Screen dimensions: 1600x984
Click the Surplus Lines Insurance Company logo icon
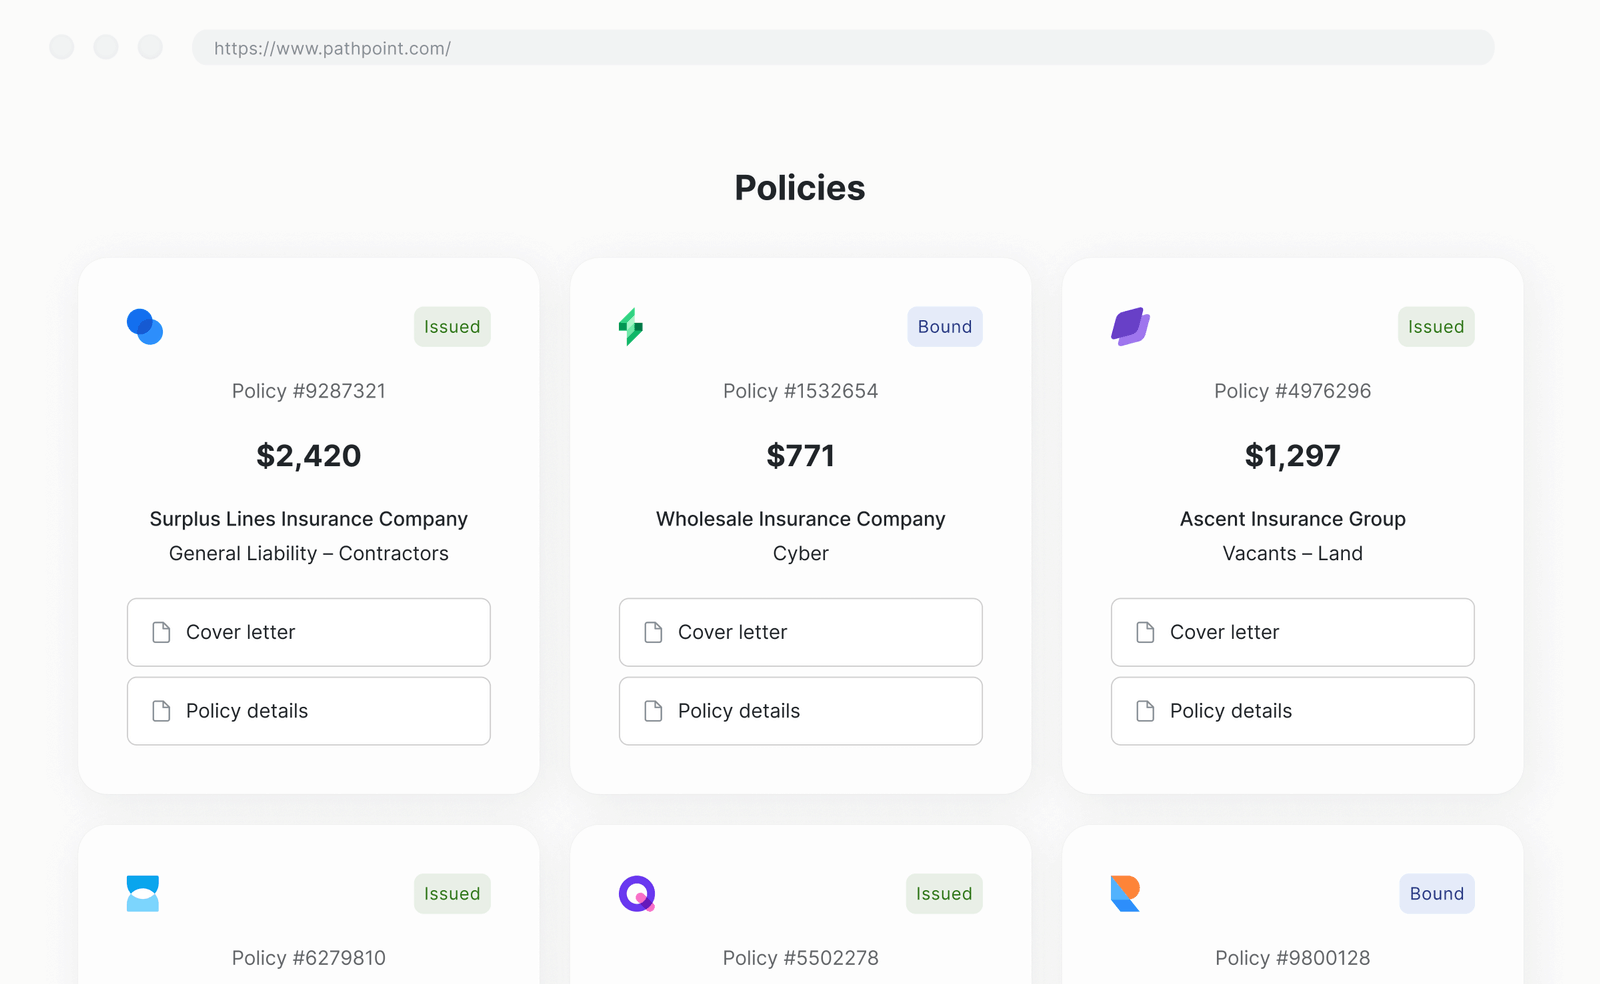[x=144, y=327]
